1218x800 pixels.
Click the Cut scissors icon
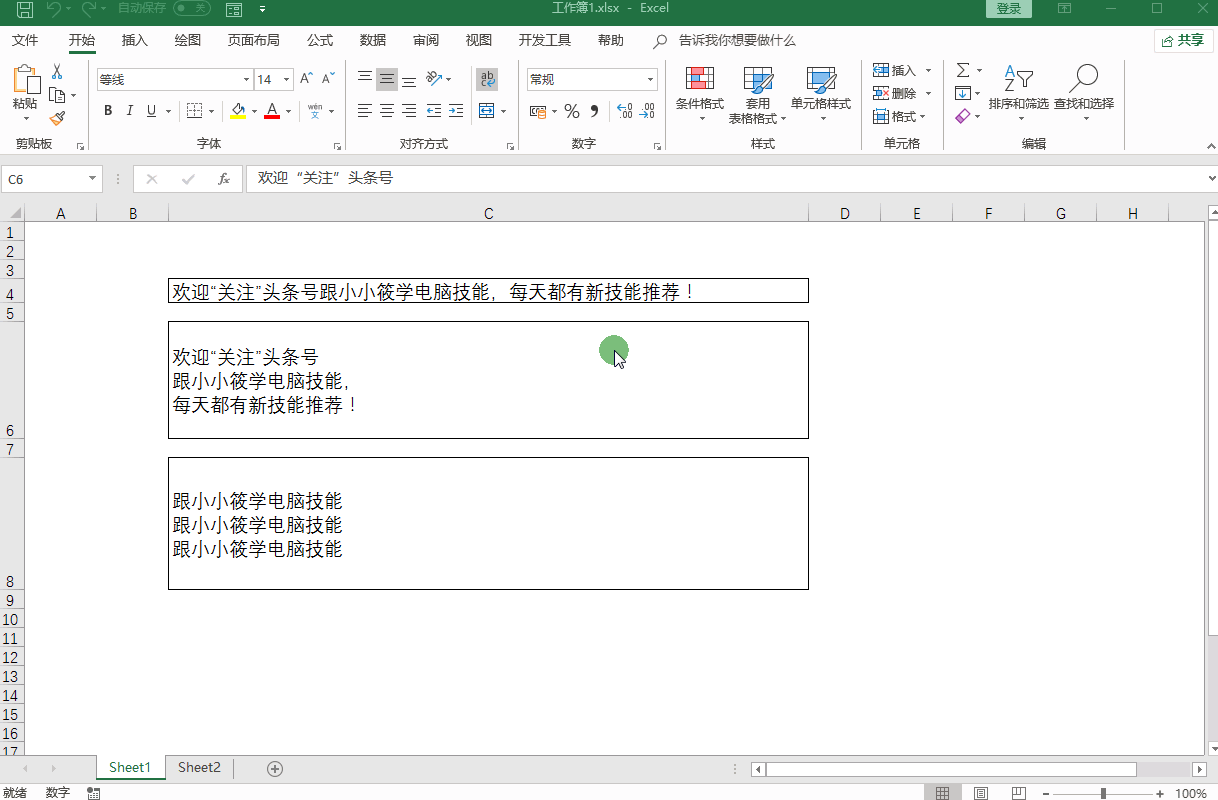coord(57,72)
